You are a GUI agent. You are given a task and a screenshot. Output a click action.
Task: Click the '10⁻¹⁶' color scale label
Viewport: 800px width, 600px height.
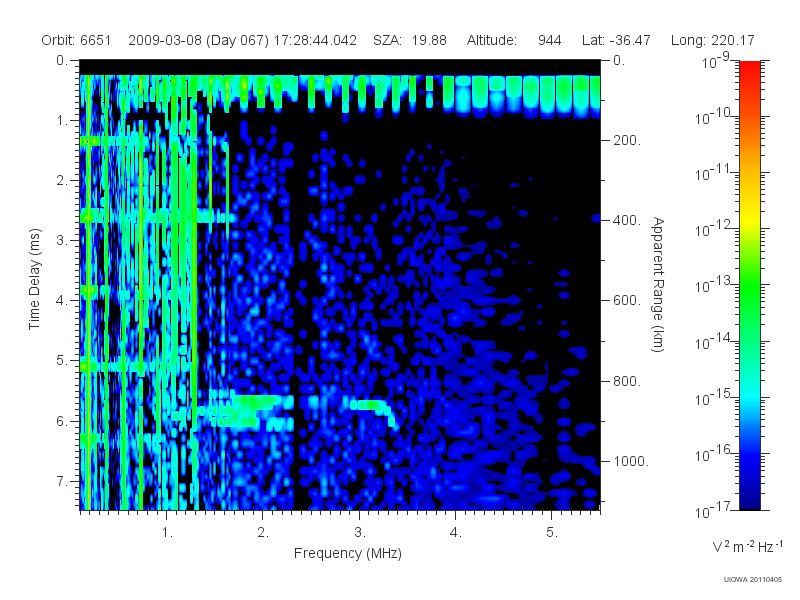tap(714, 454)
